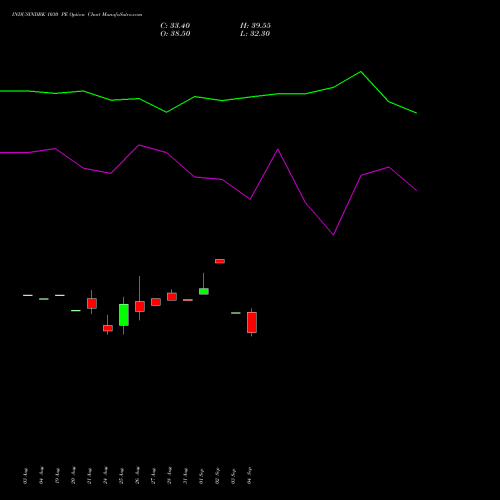500x500 pixels.
Task: Click the chart title text at top left
Action: coord(77,15)
